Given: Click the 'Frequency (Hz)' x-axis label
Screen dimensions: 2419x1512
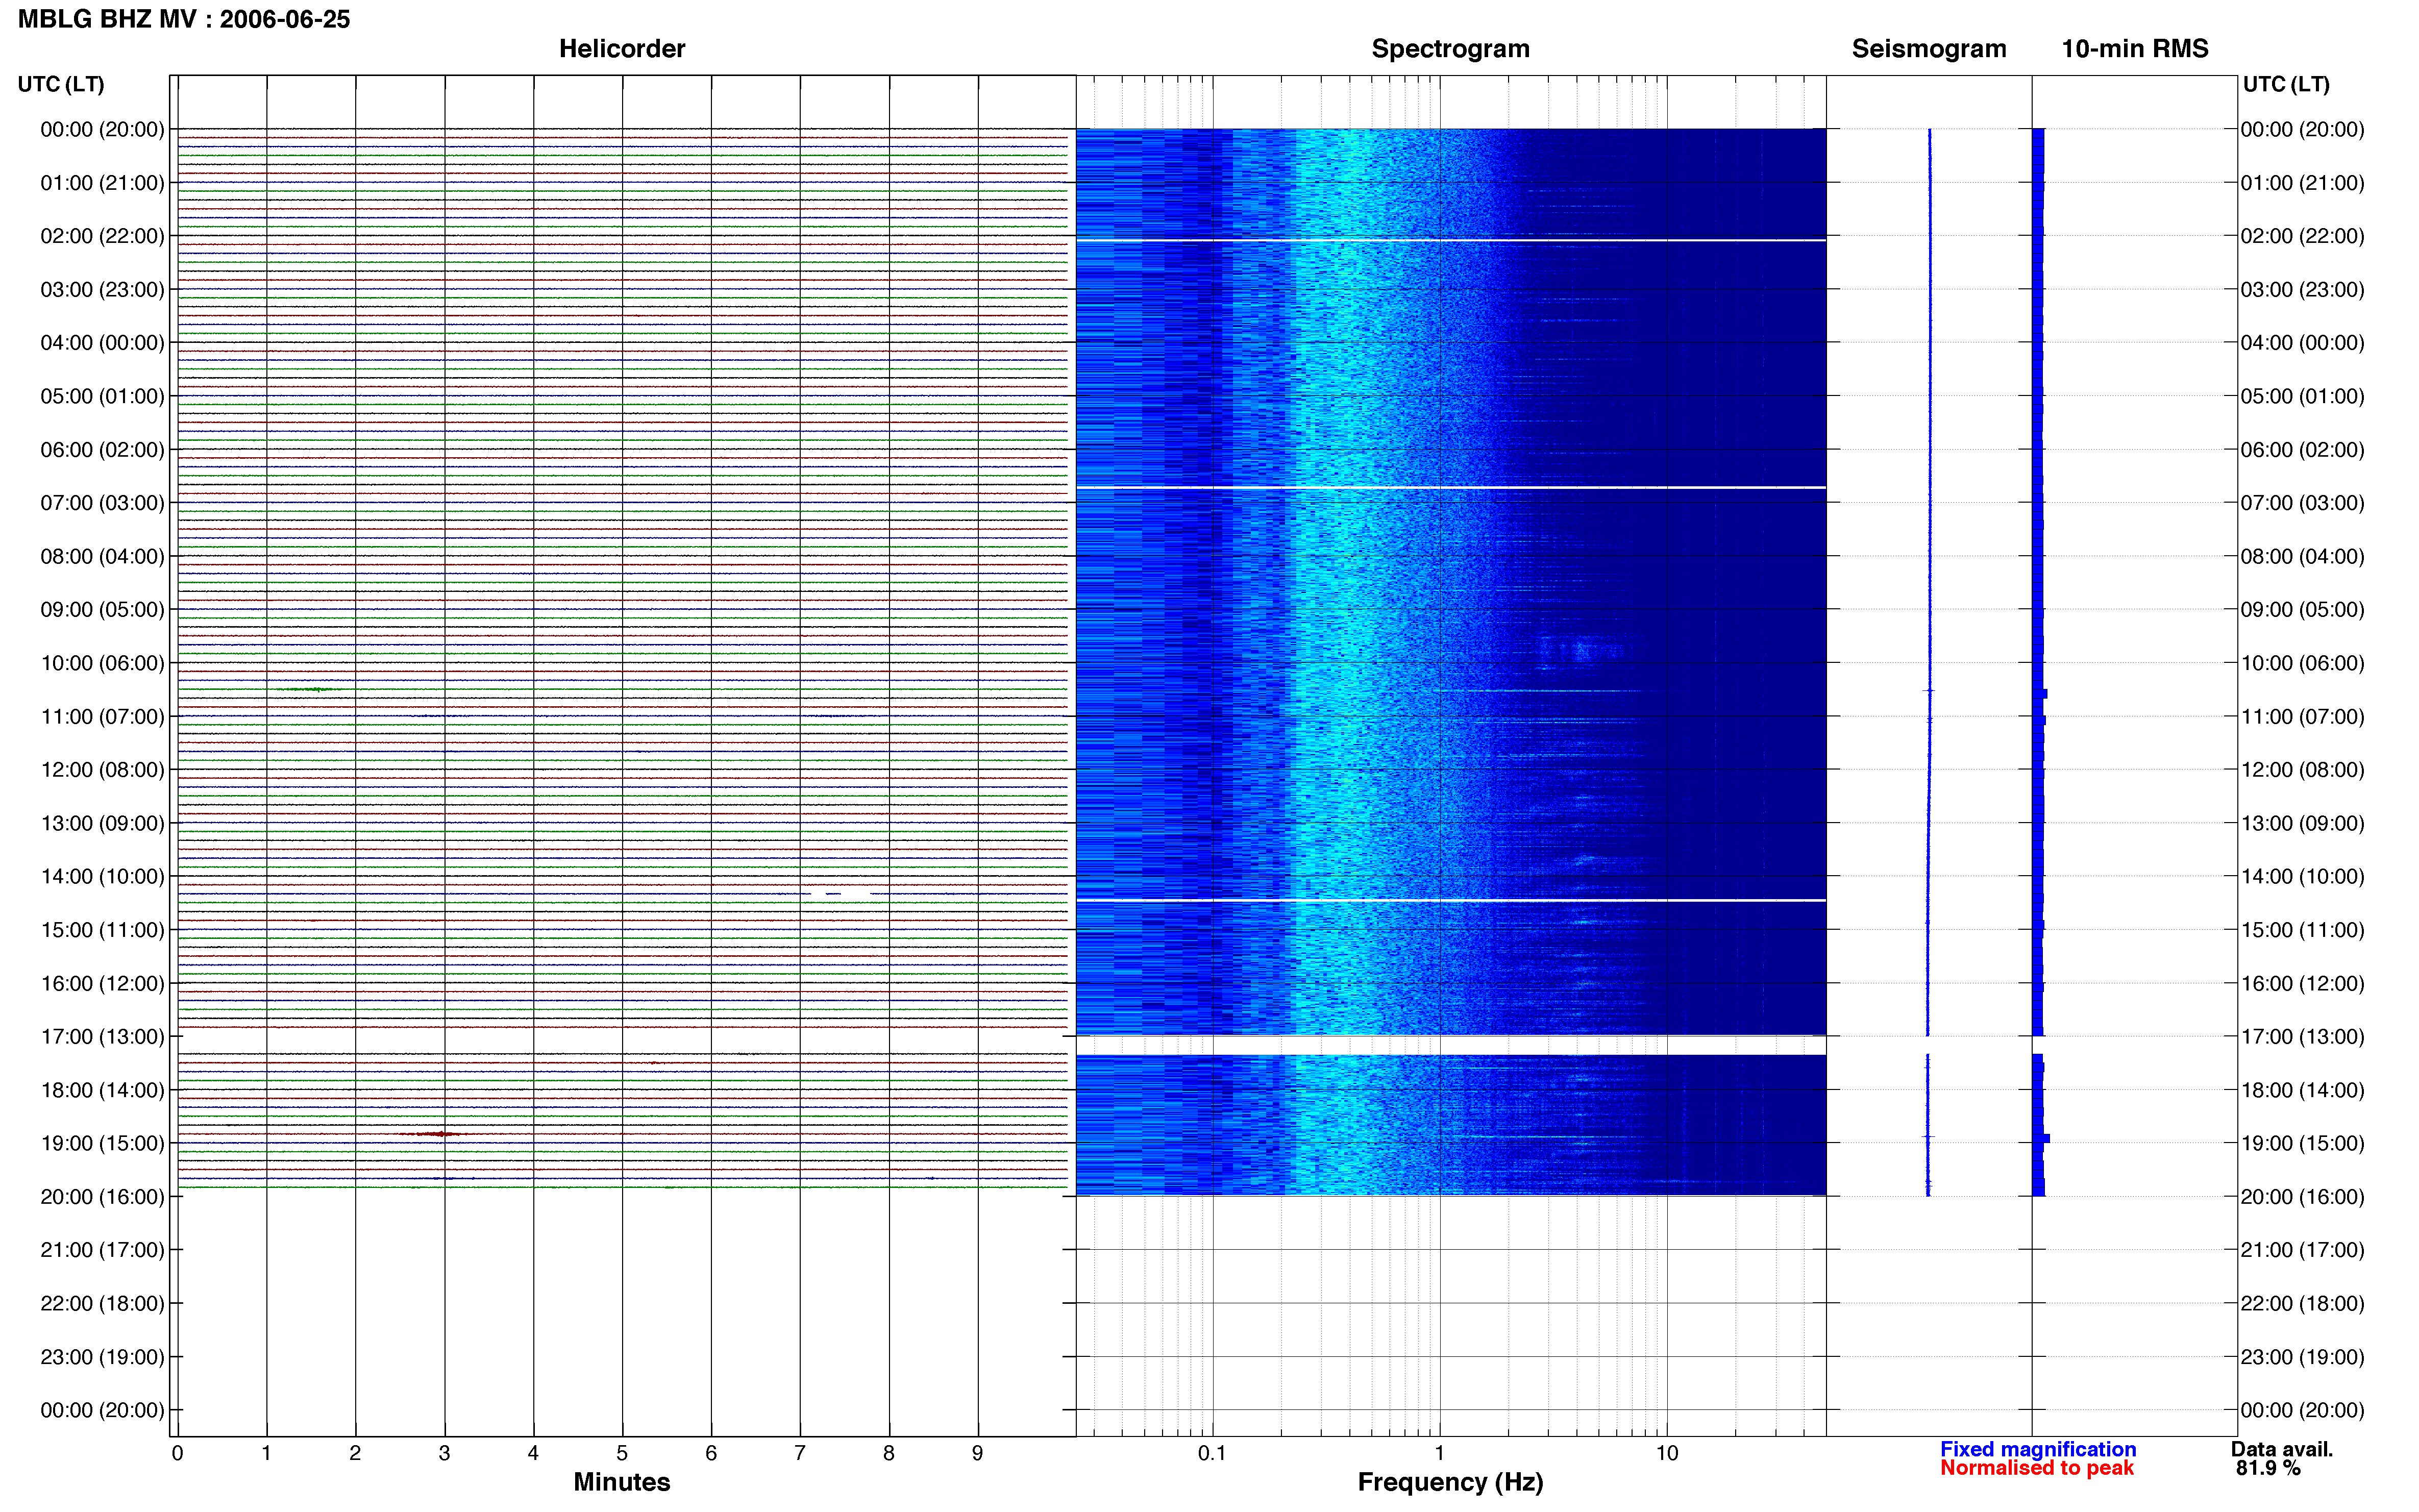Looking at the screenshot, I should [x=1450, y=1482].
